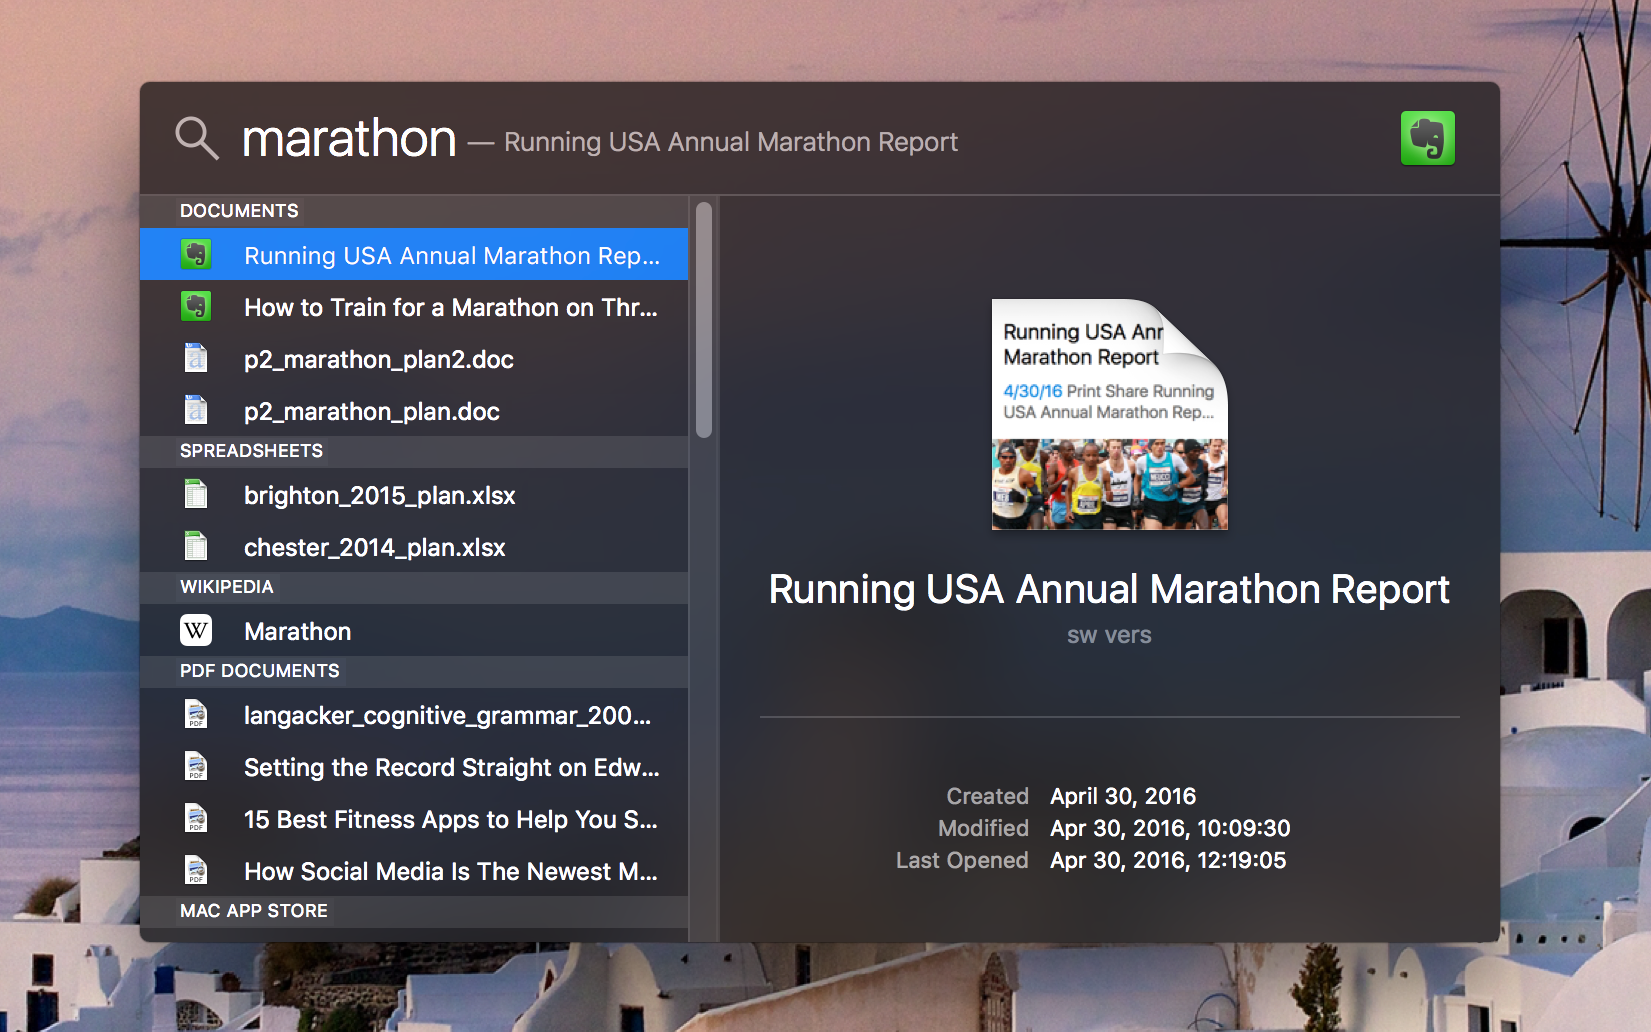Click the document preview thumbnail
This screenshot has height=1032, width=1651.
click(x=1108, y=414)
